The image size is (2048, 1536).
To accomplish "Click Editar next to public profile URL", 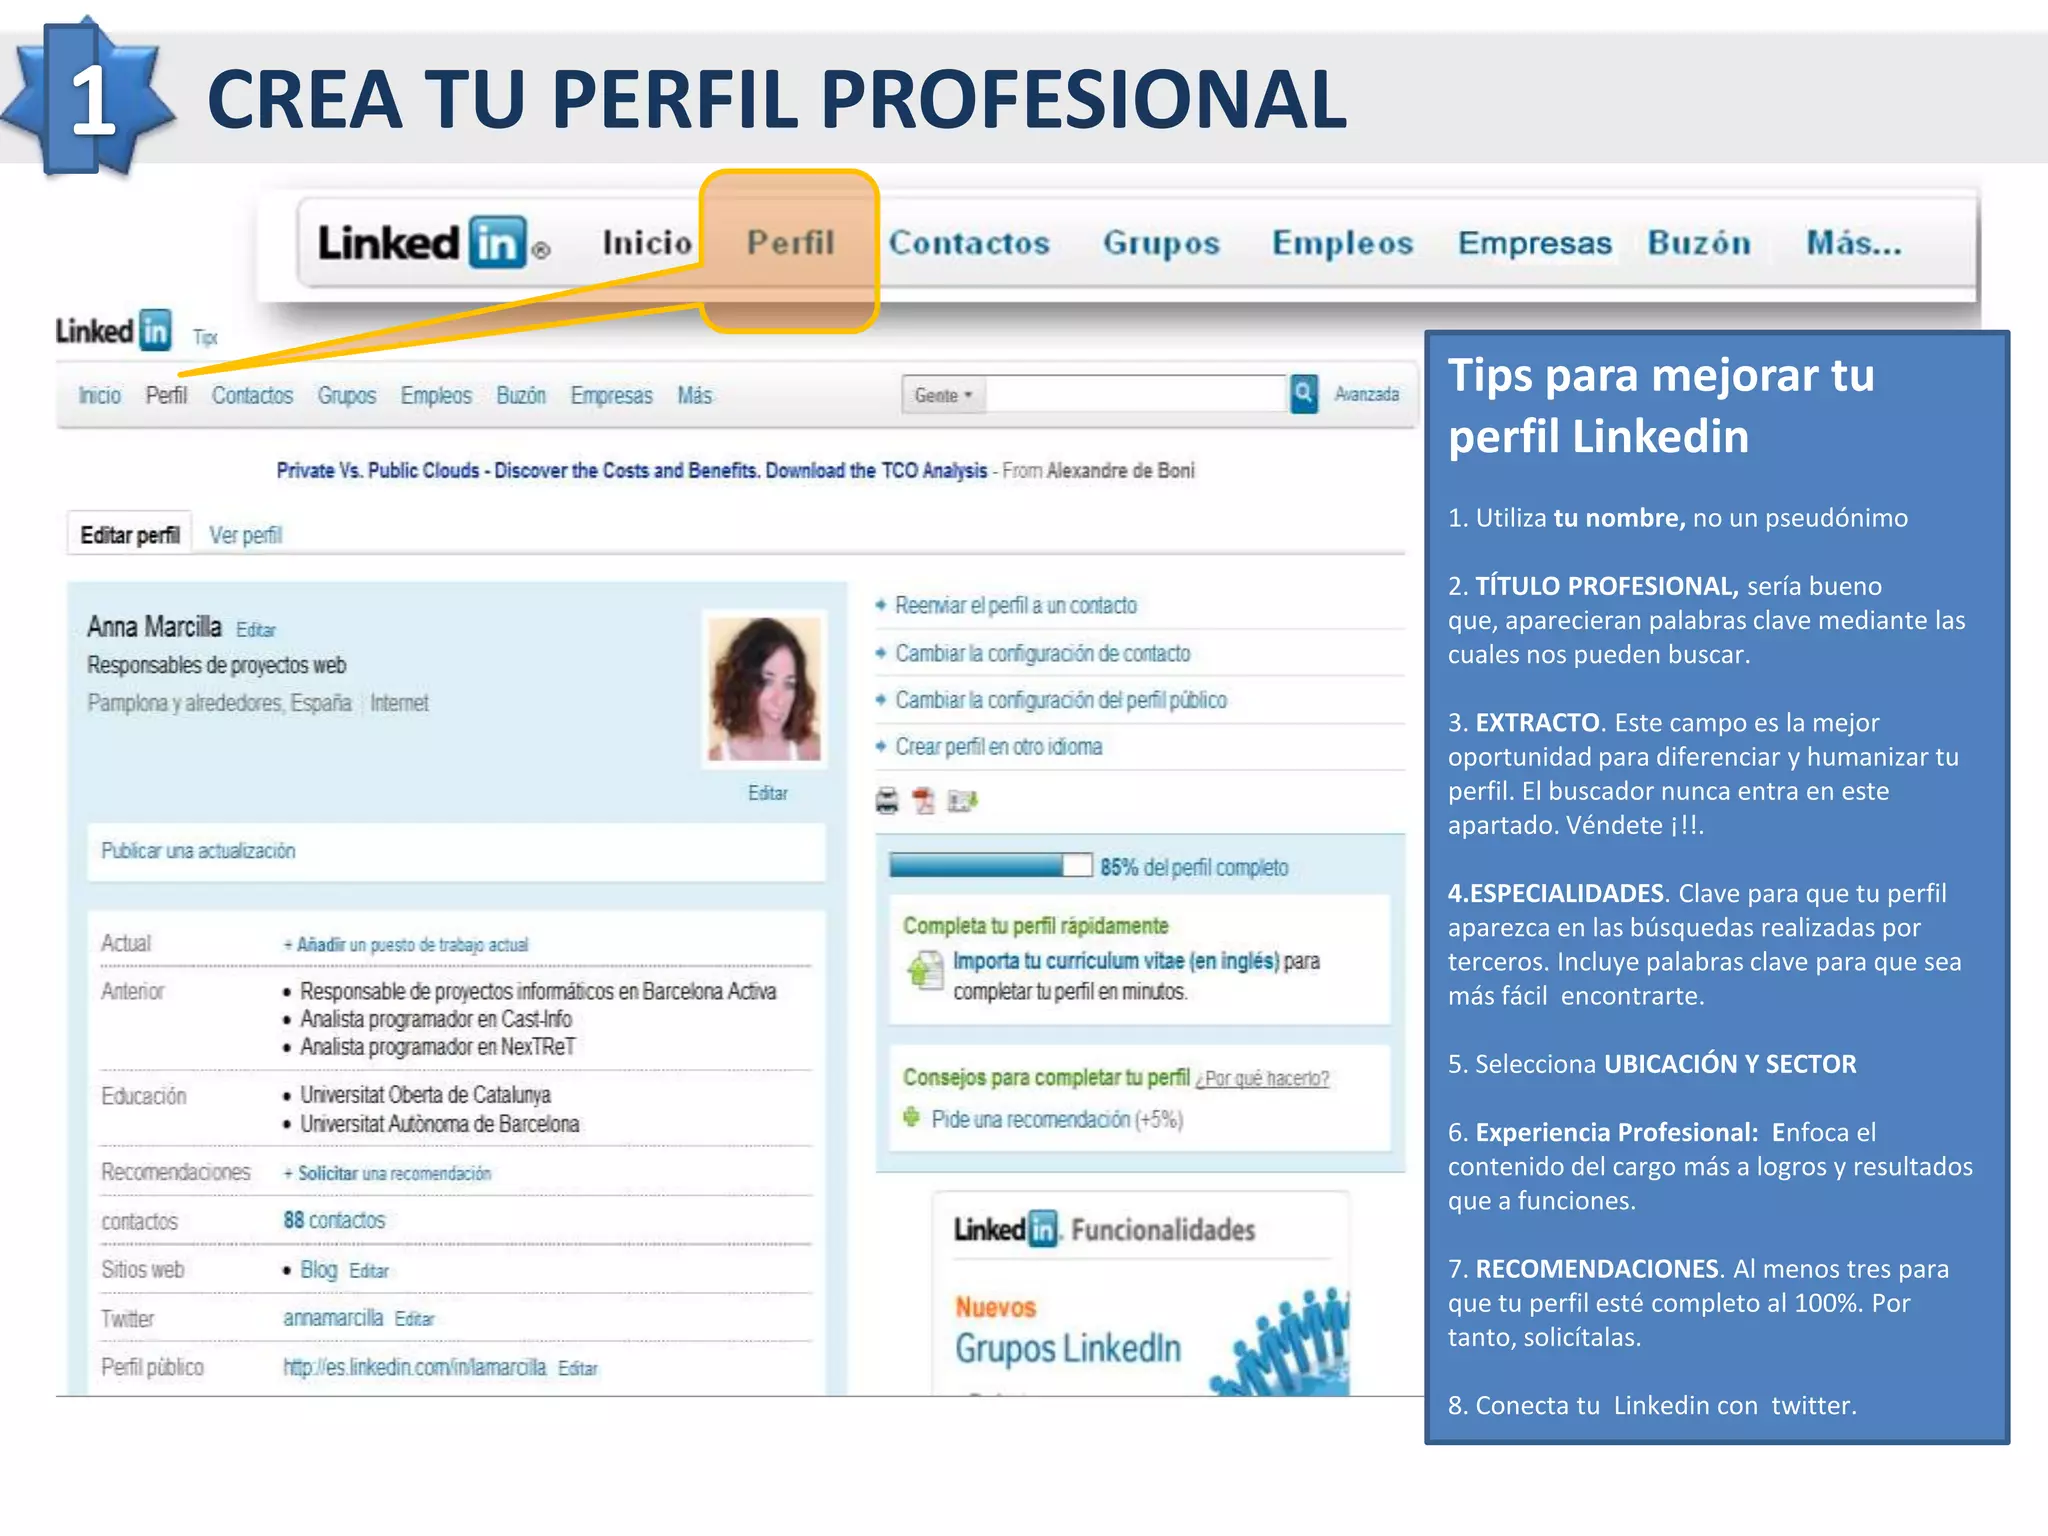I will pos(578,1368).
